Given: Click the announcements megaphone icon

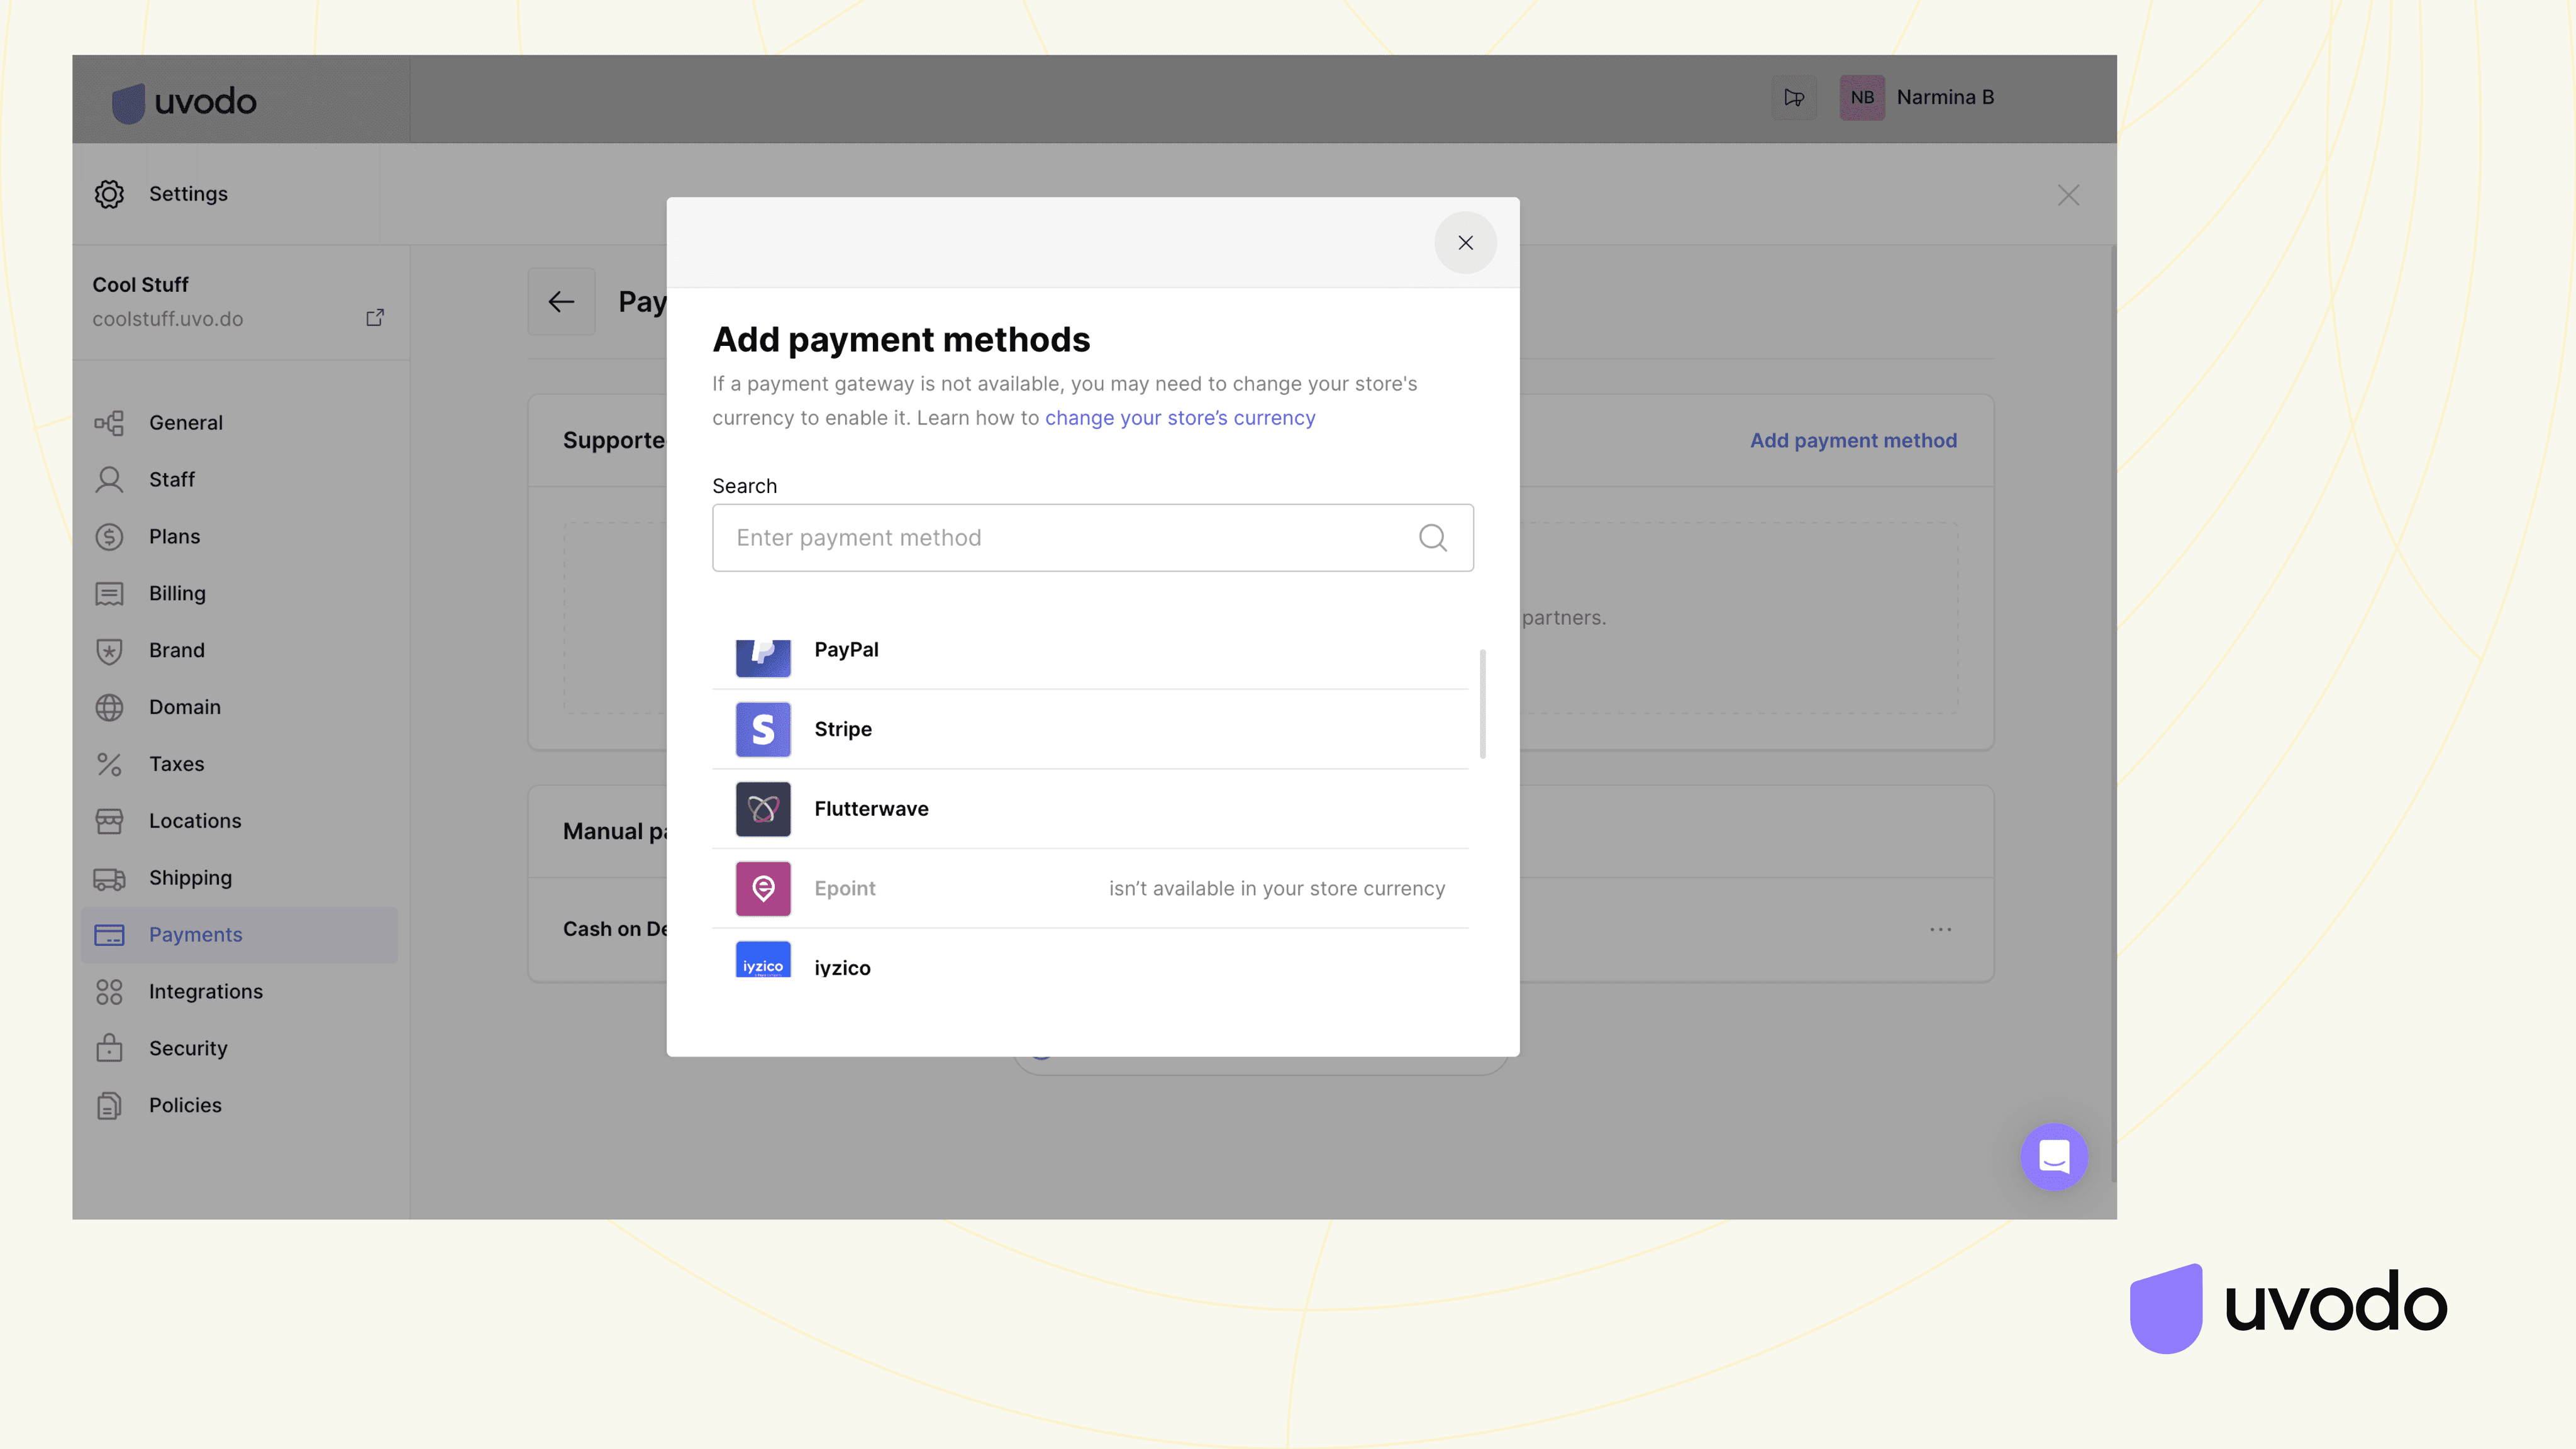Looking at the screenshot, I should click(1794, 98).
